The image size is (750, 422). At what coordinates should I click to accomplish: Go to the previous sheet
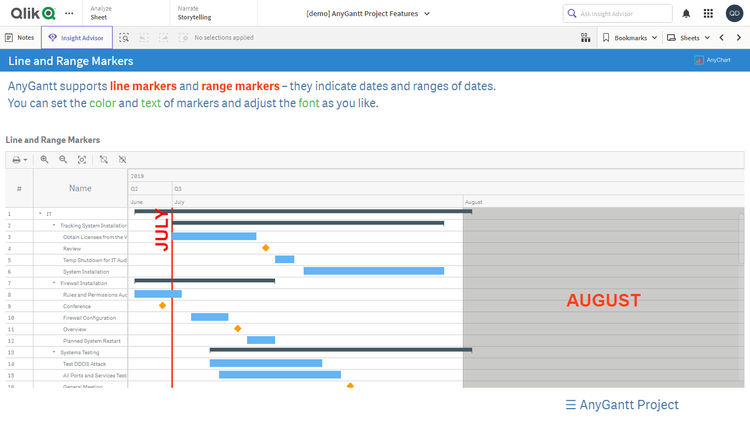click(x=722, y=37)
